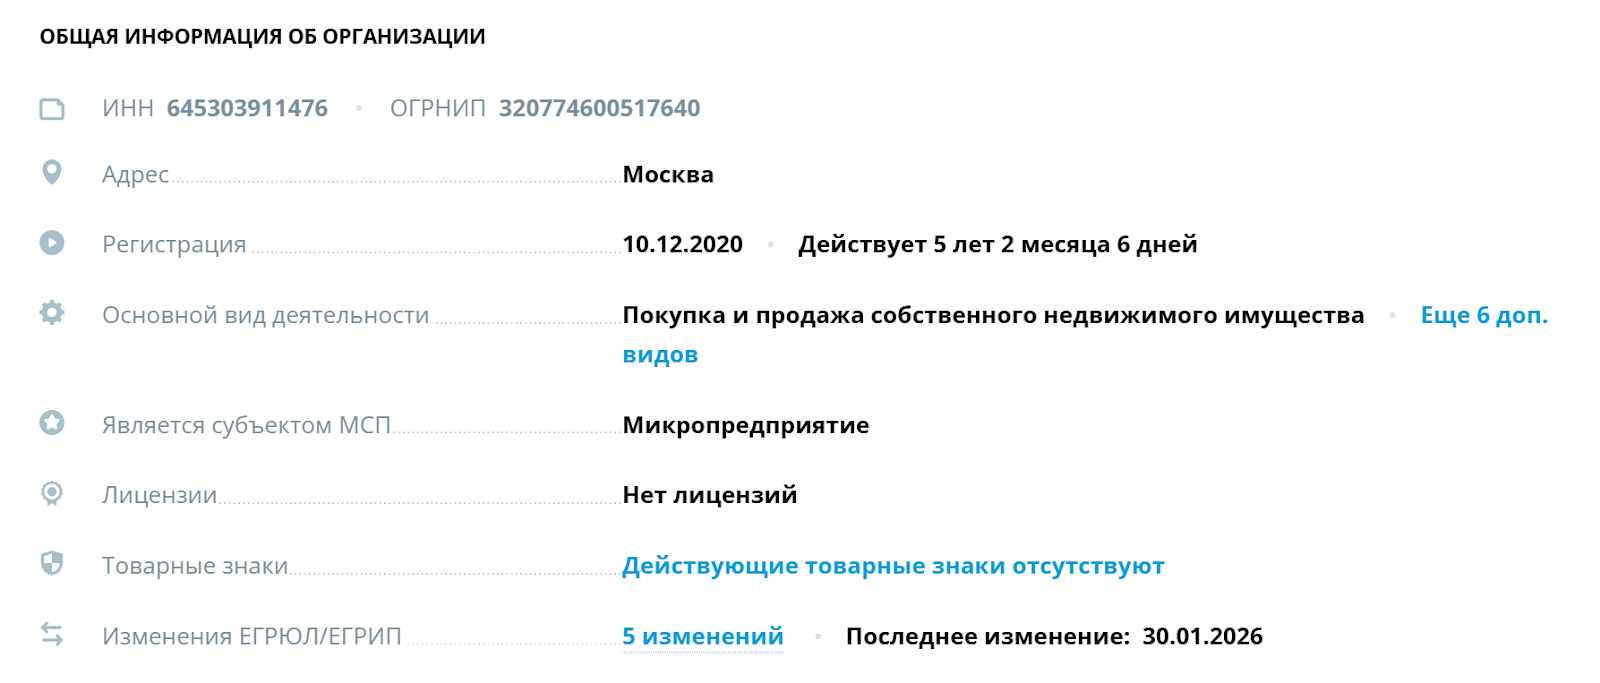This screenshot has width=1600, height=683.
Task: Click the Действующие товарные знаки отсутствуют link
Action: tap(893, 564)
